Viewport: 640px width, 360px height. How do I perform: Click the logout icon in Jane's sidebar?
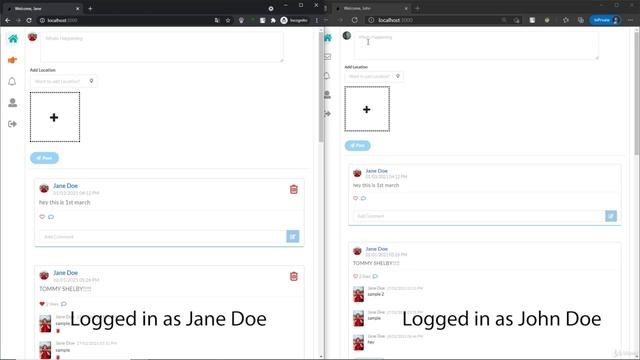(x=12, y=124)
